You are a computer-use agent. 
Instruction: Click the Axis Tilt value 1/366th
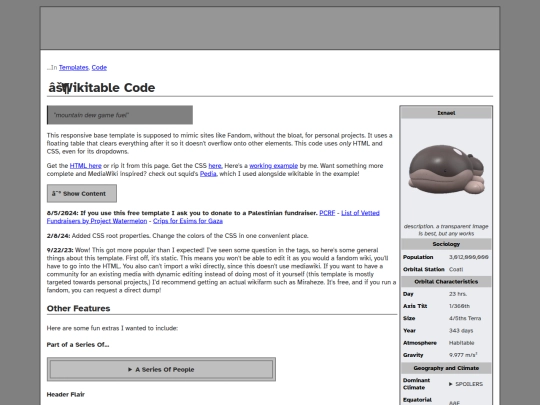pyautogui.click(x=459, y=306)
